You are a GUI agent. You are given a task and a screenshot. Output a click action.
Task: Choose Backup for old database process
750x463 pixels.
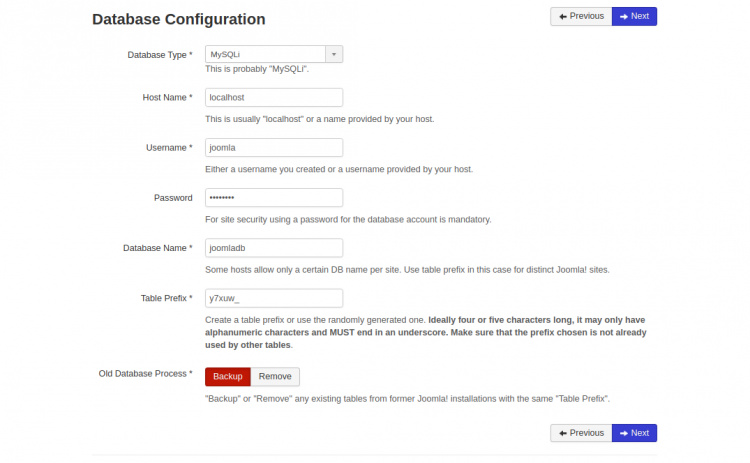tap(227, 376)
